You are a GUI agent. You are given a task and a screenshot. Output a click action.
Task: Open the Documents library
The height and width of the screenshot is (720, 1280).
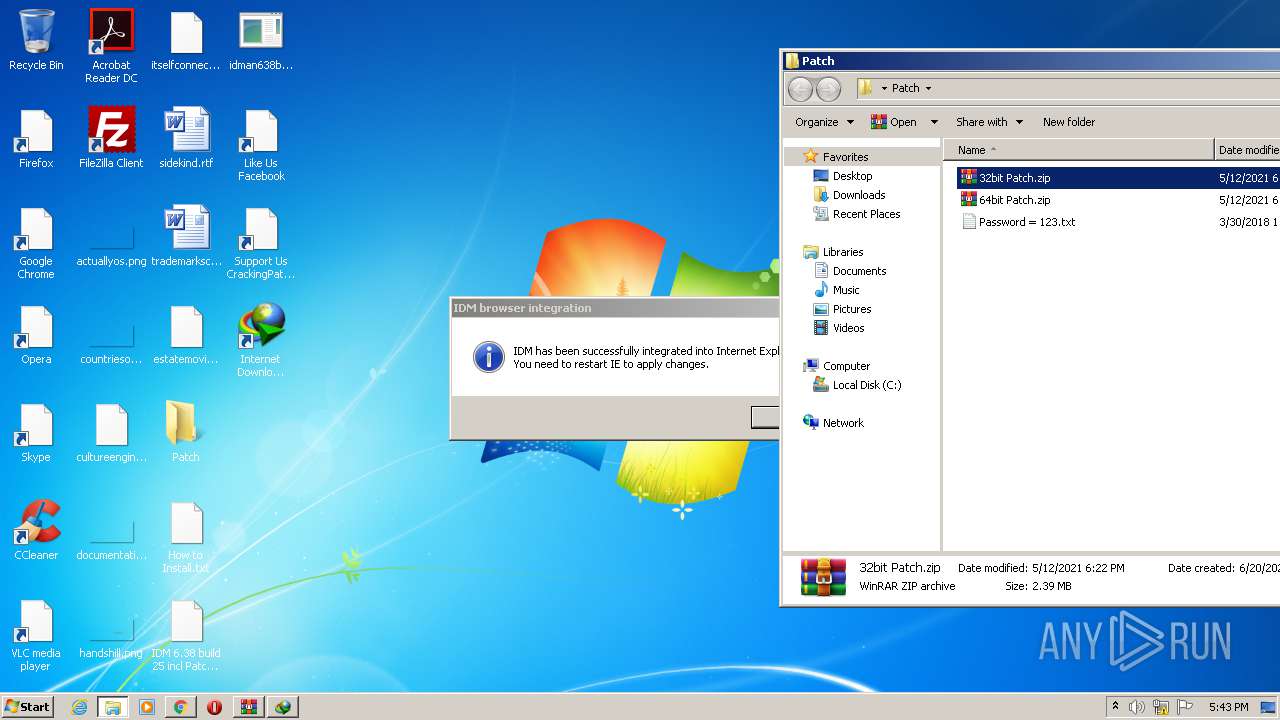click(x=859, y=271)
